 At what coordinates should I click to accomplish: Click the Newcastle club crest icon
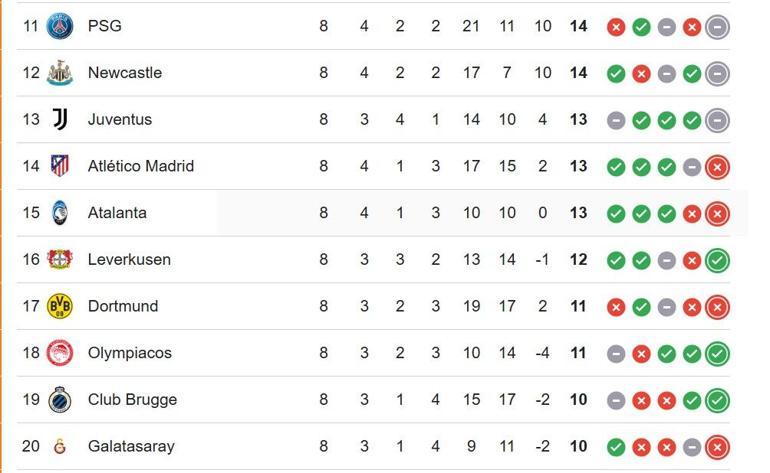click(60, 73)
